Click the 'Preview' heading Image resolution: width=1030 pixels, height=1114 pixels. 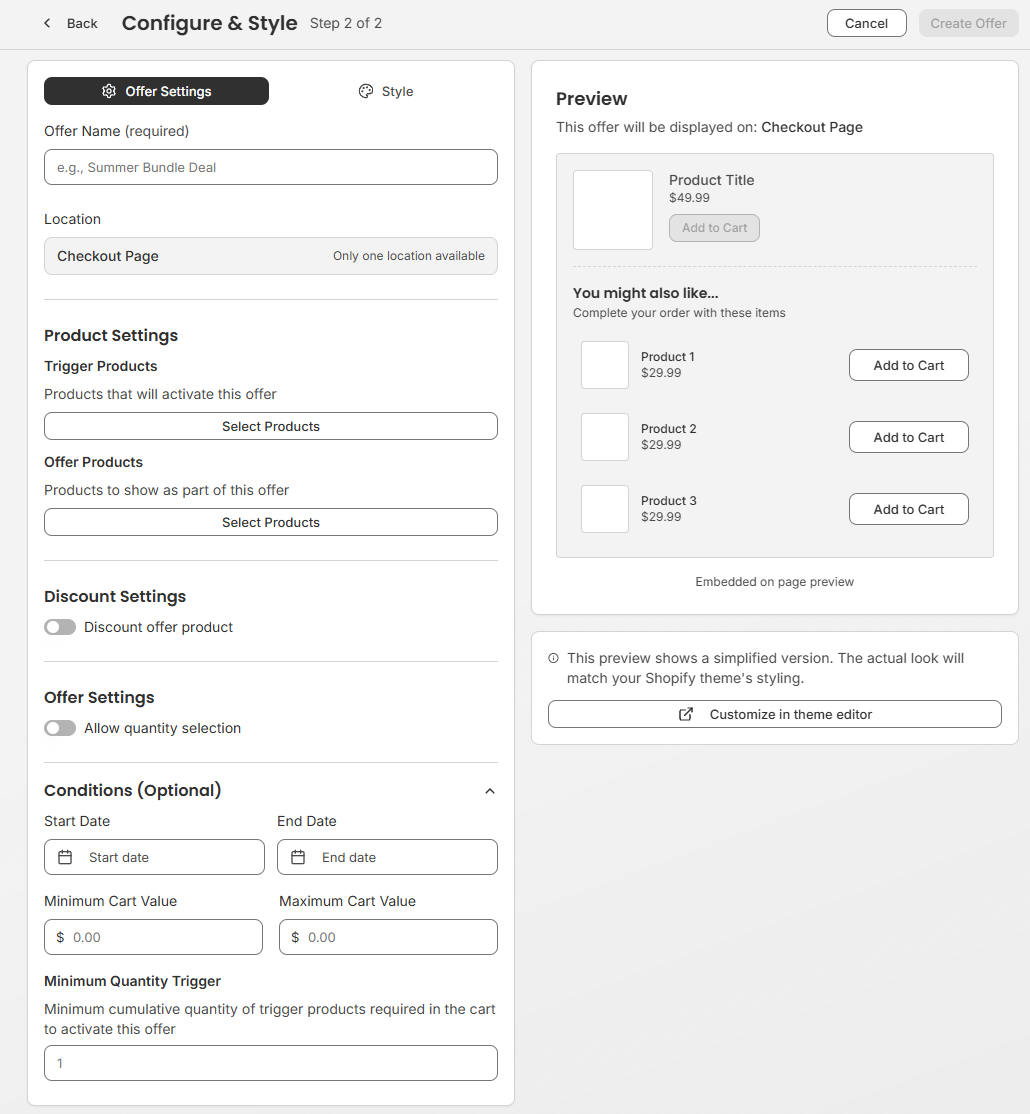pyautogui.click(x=592, y=99)
